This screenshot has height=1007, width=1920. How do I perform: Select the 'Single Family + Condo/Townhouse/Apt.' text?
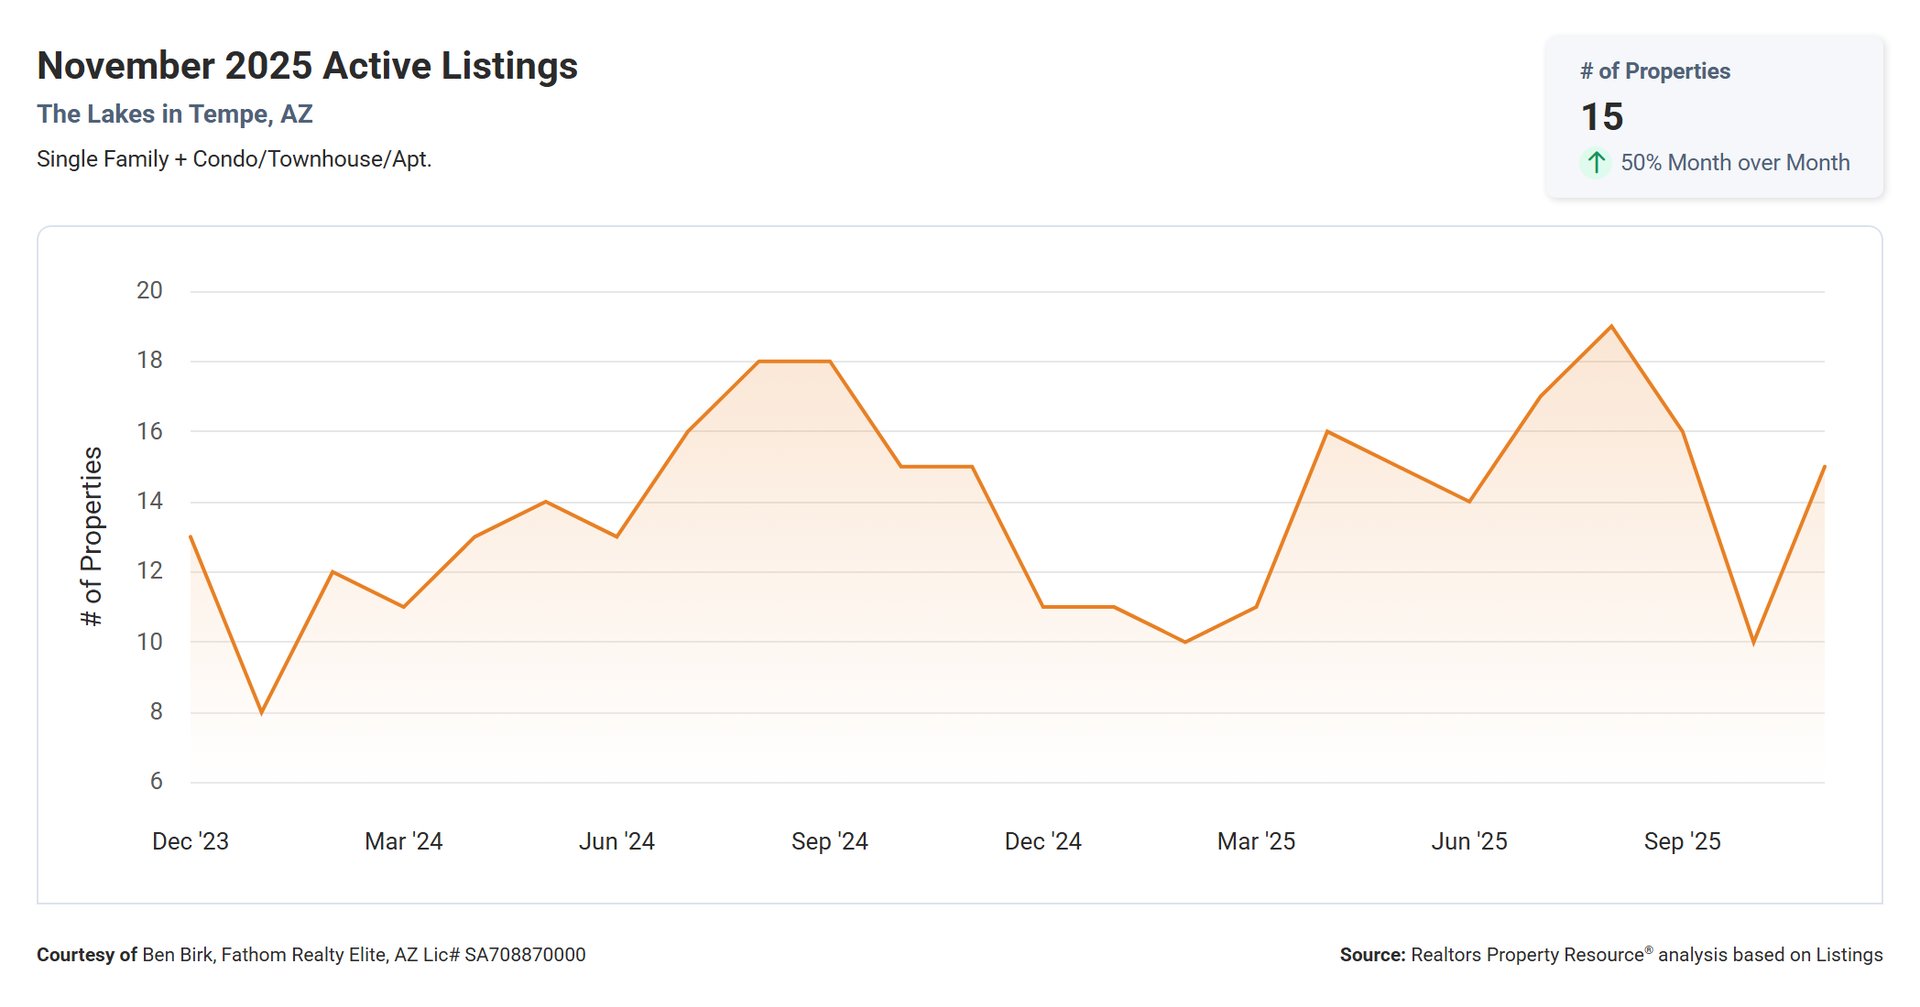click(234, 159)
